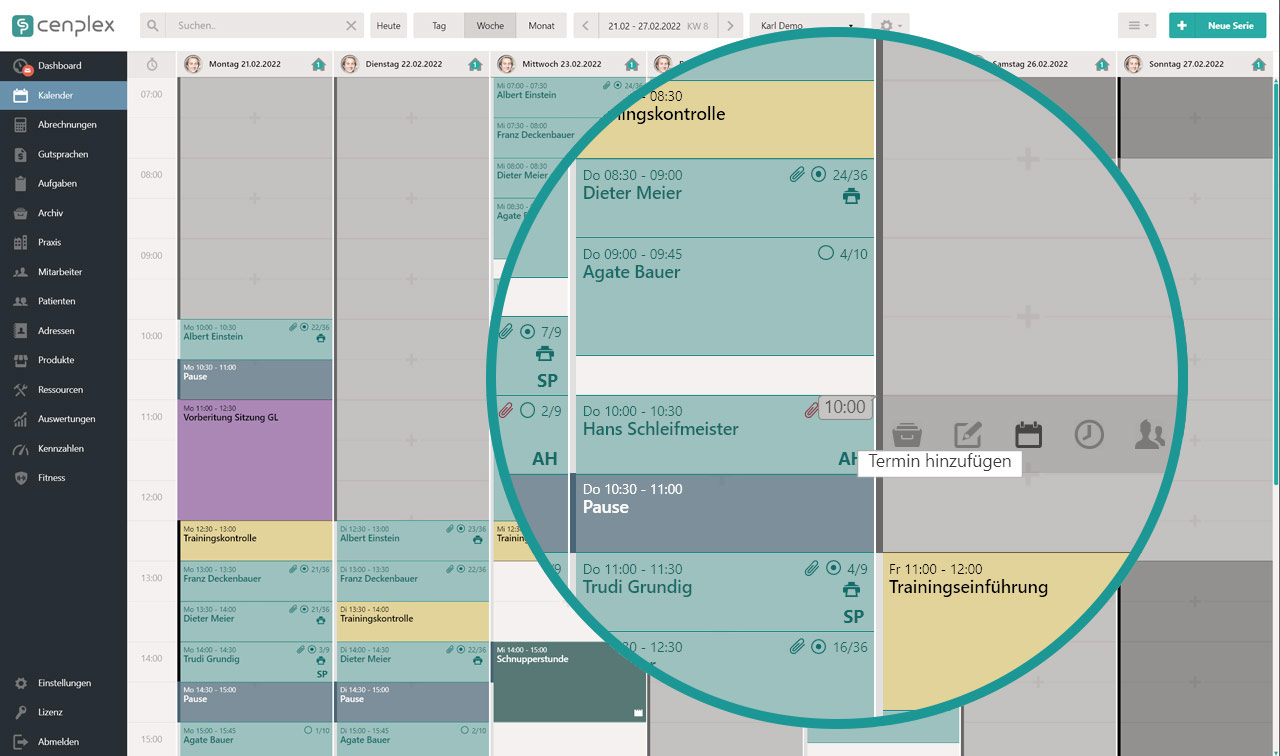Click the pencil edit icon in the magnified view
Screen dimensions: 1280x756
968,434
